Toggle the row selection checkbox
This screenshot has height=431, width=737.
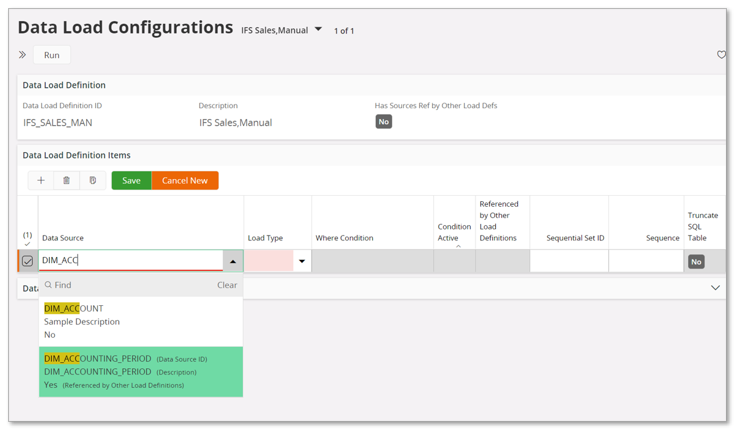click(x=28, y=261)
